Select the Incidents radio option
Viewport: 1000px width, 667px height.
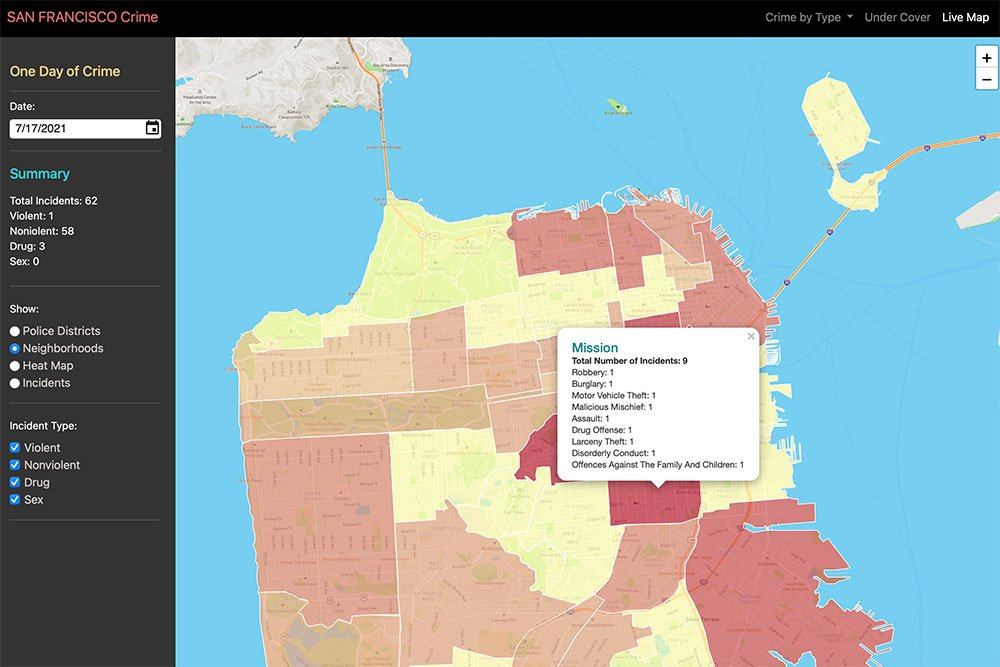[x=15, y=383]
